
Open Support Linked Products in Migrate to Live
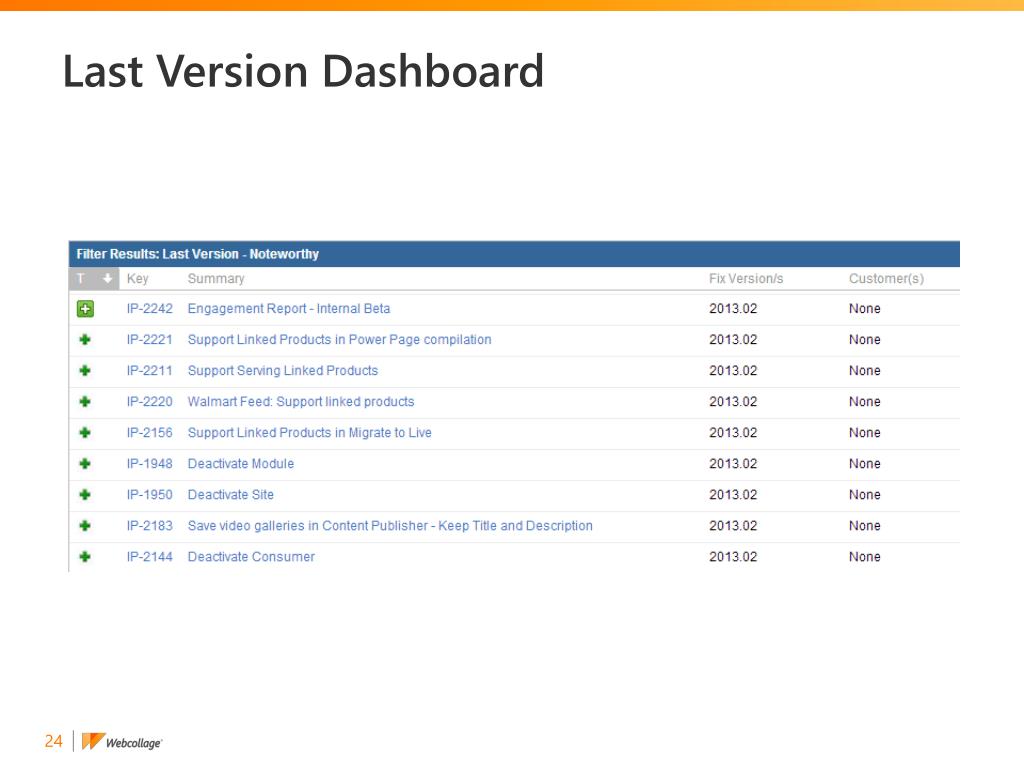310,432
